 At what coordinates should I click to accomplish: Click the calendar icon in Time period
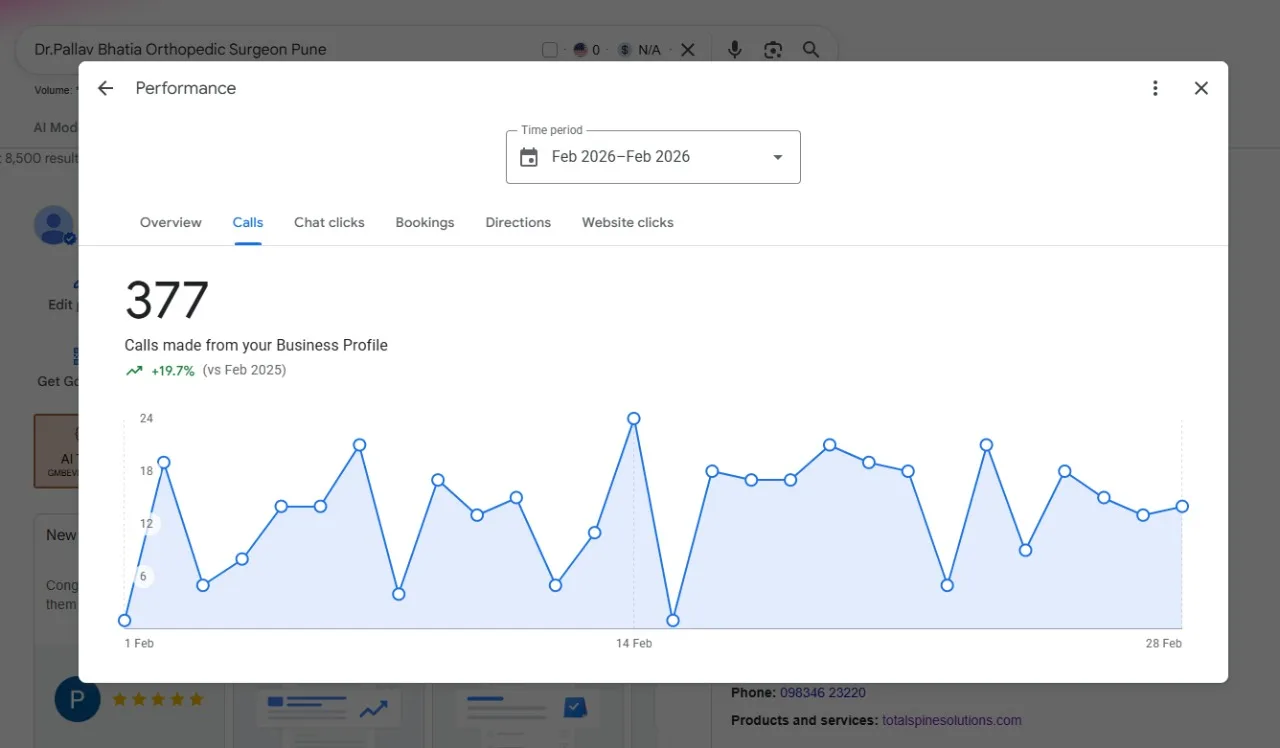tap(529, 157)
